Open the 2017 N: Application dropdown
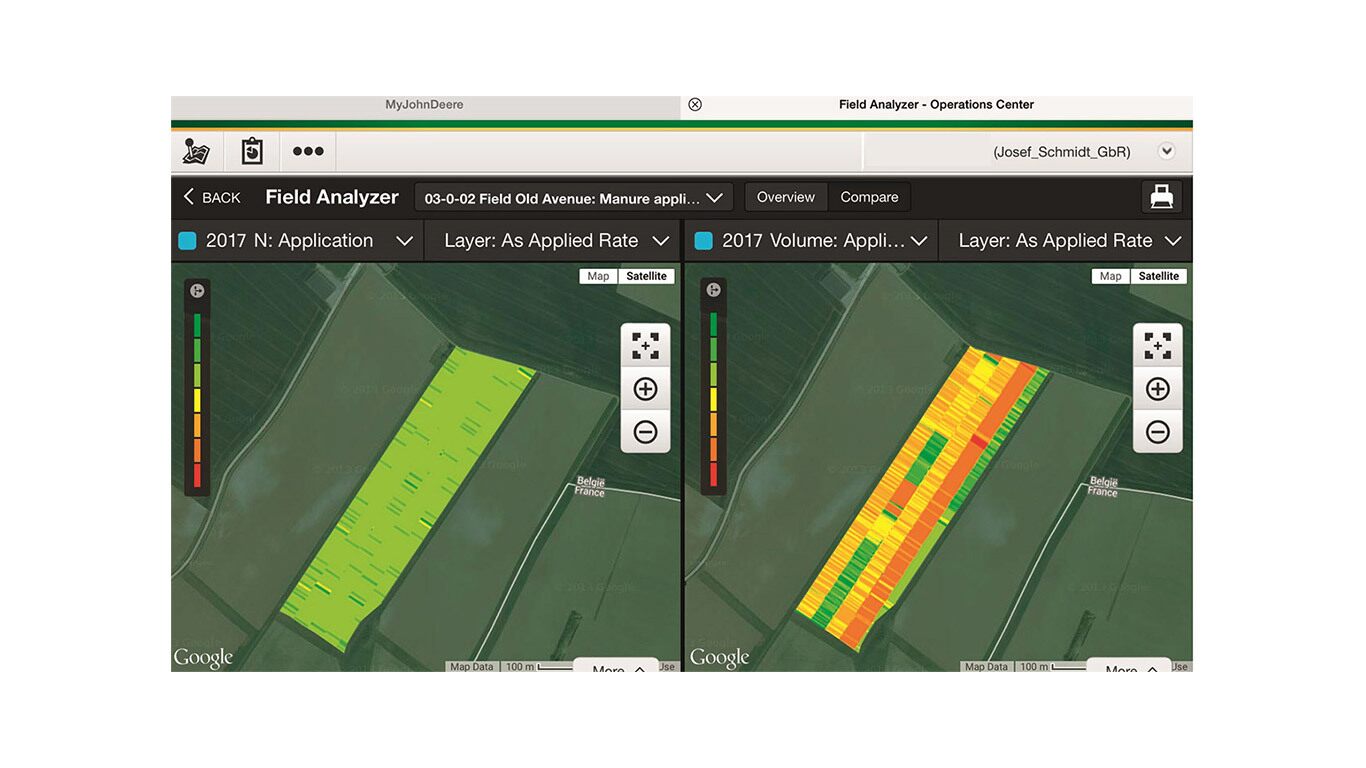The height and width of the screenshot is (768, 1366). point(296,241)
